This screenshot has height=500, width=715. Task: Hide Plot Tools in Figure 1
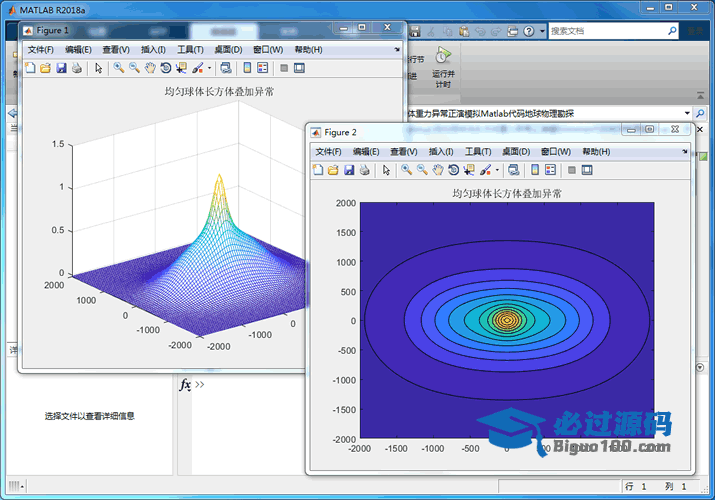284,68
